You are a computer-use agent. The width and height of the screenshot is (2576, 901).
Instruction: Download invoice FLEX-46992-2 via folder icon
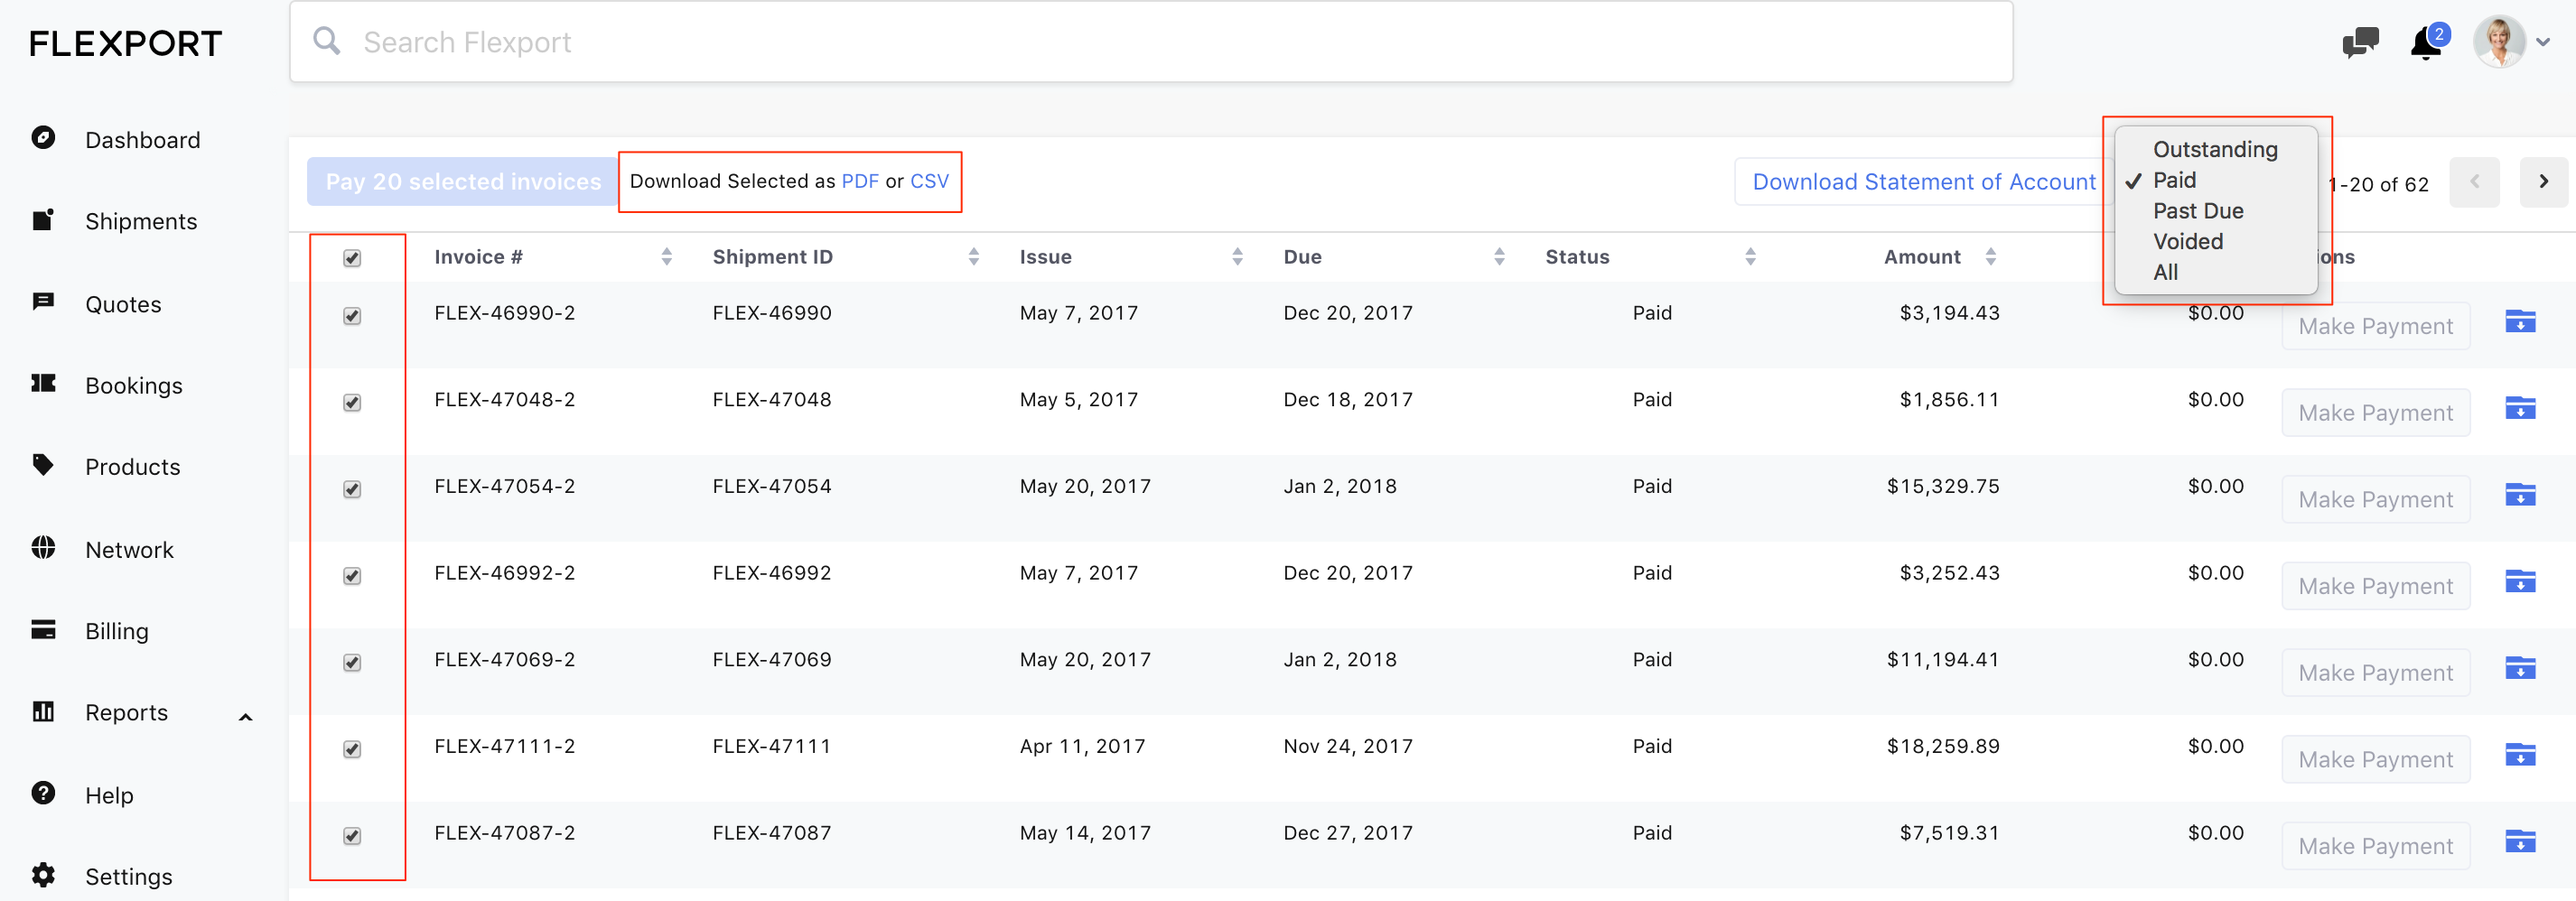[2520, 582]
